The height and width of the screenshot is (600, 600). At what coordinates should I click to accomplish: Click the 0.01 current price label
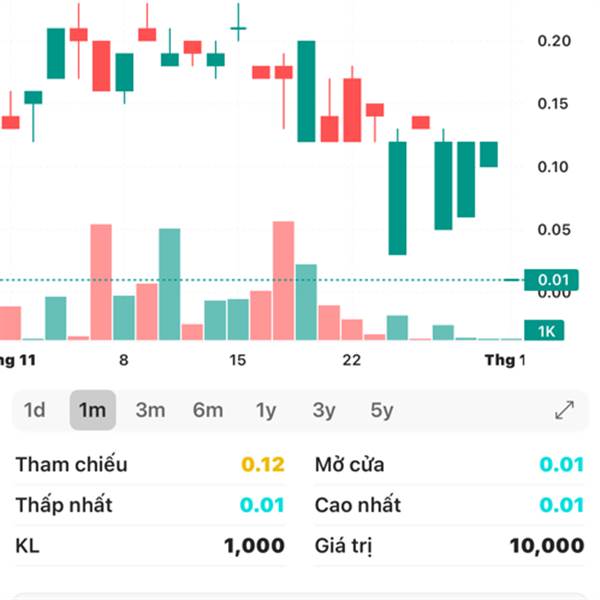point(553,279)
